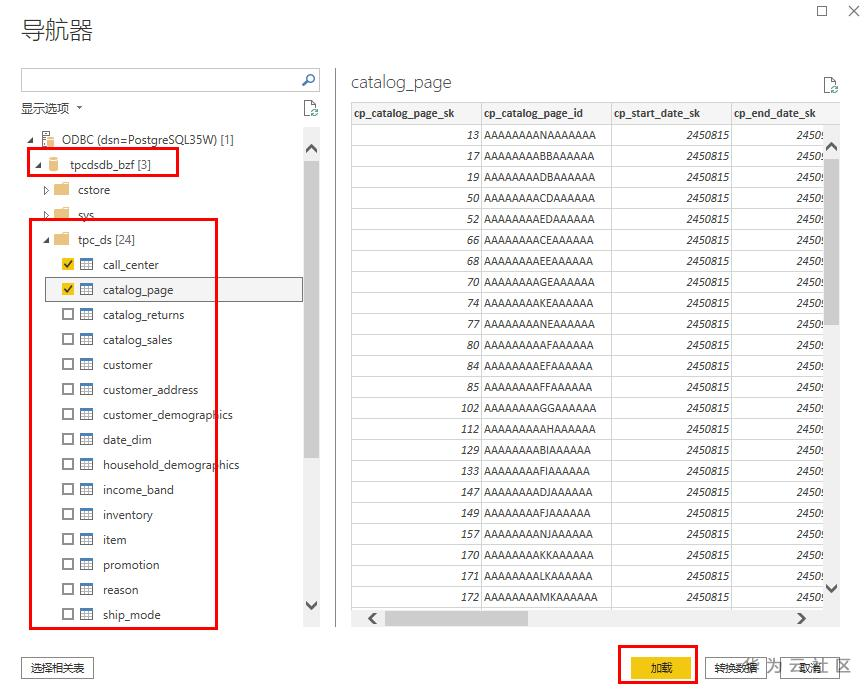Image resolution: width=864 pixels, height=691 pixels.
Task: Click the ship_mode table icon
Action: (x=87, y=614)
